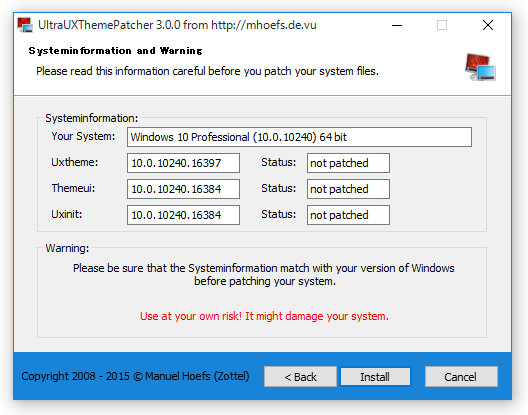Click the 'Status:' label beside Uxtheme
The image size is (528, 415).
[x=278, y=162]
